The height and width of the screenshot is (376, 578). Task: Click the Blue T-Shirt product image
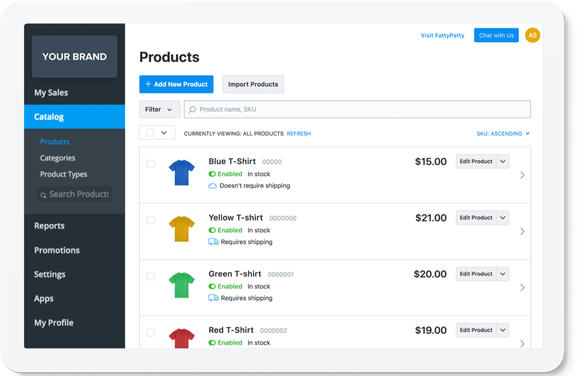pos(181,172)
